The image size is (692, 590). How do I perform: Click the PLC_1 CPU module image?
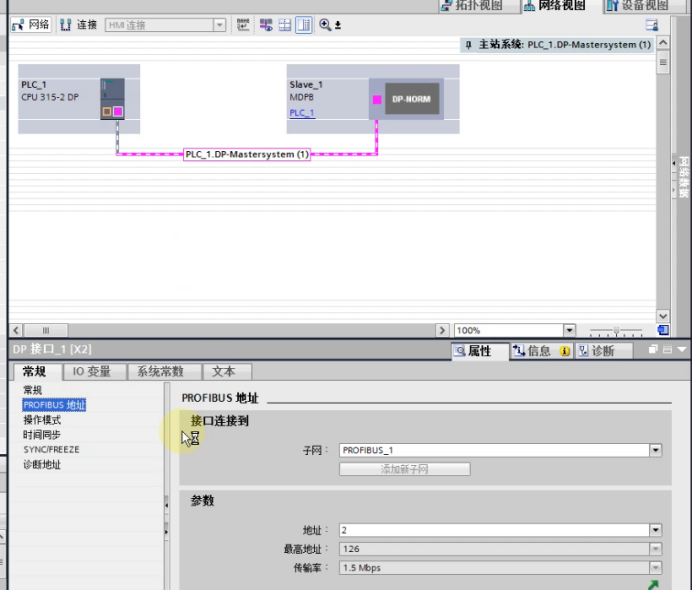coord(112,98)
